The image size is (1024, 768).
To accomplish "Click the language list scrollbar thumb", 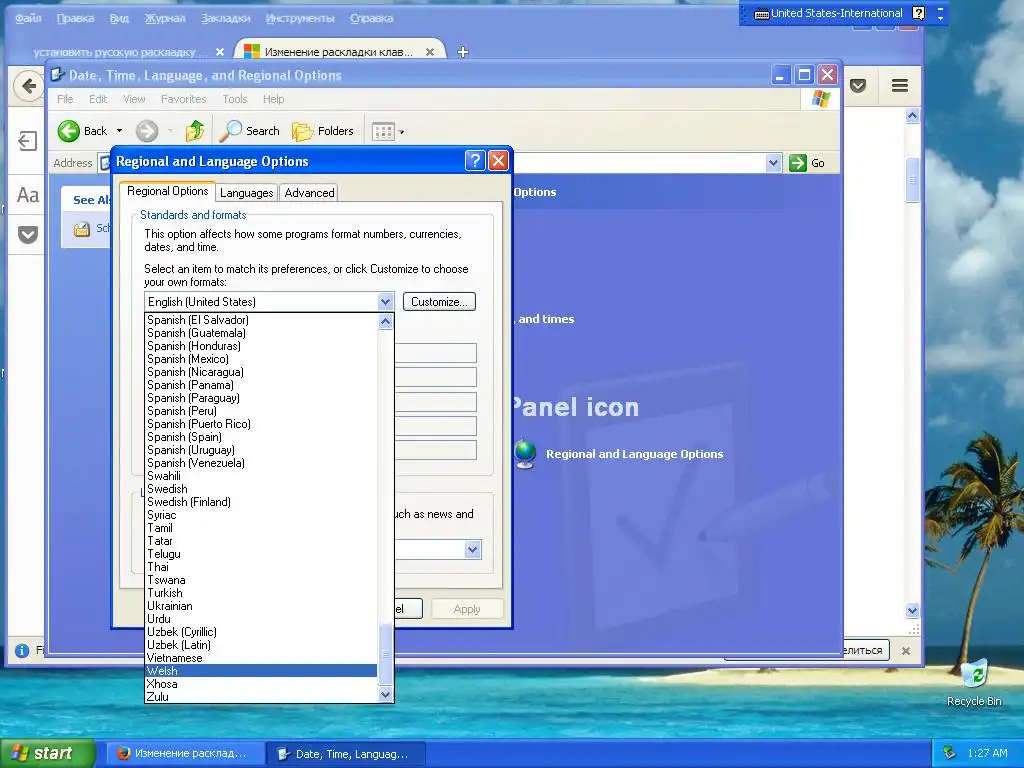I will (x=385, y=654).
